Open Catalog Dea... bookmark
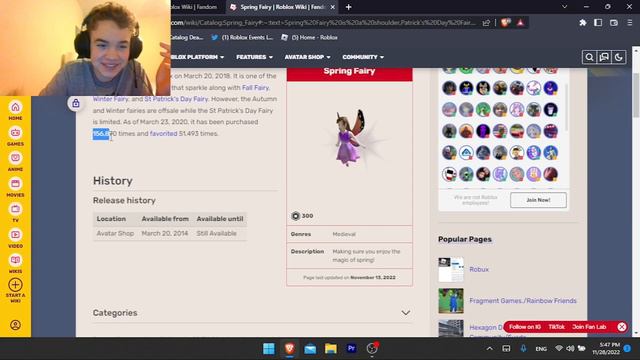The image size is (640, 360). tap(187, 38)
